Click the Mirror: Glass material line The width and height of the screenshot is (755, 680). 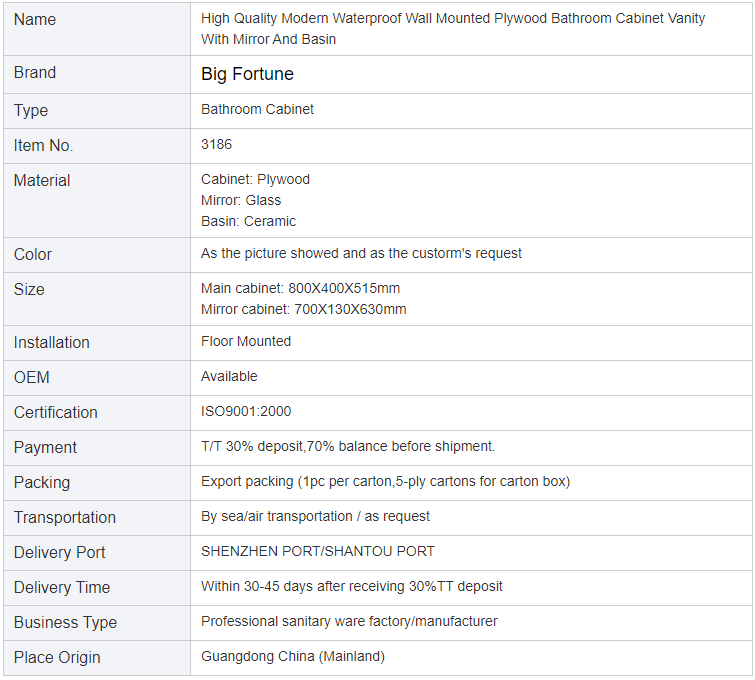(x=241, y=200)
